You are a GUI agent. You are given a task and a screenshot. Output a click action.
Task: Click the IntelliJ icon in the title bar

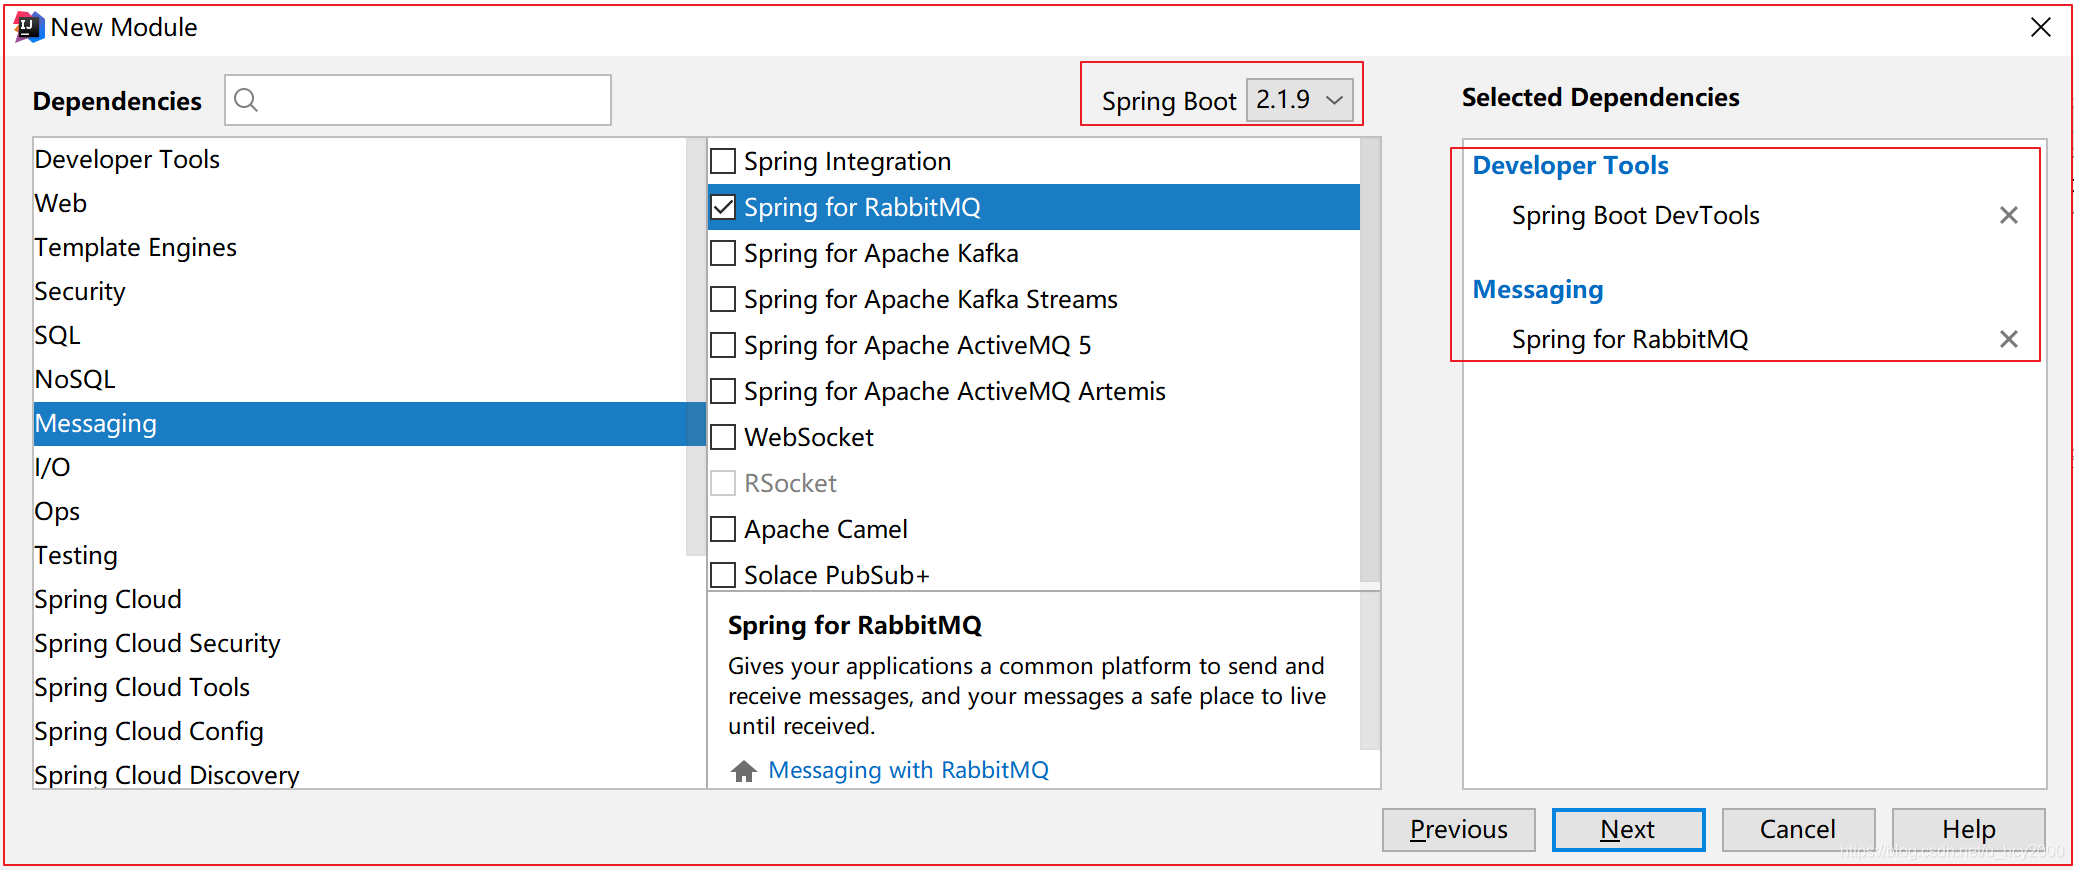point(28,27)
